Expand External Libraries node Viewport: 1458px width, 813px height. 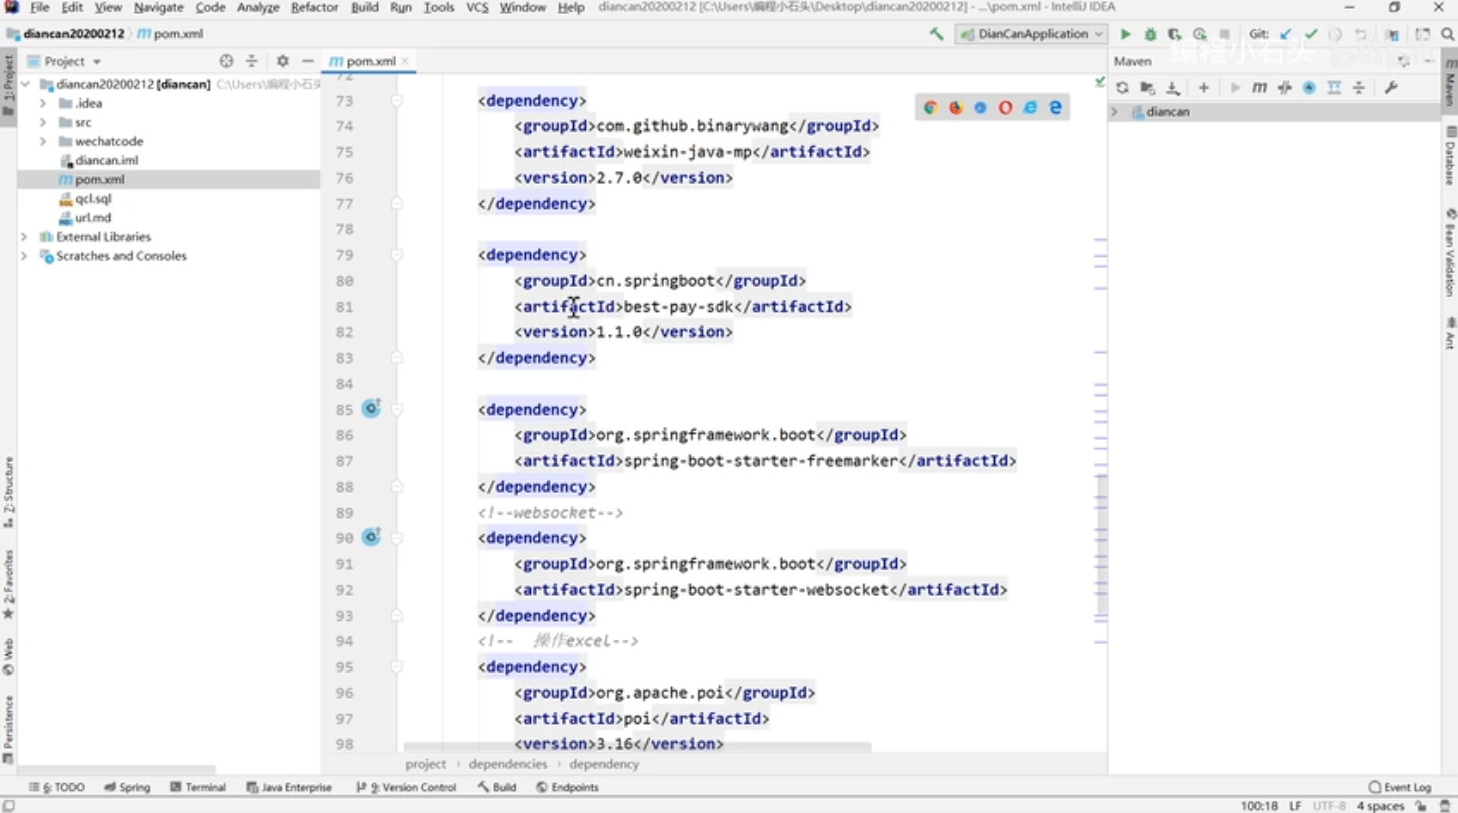[x=24, y=237]
